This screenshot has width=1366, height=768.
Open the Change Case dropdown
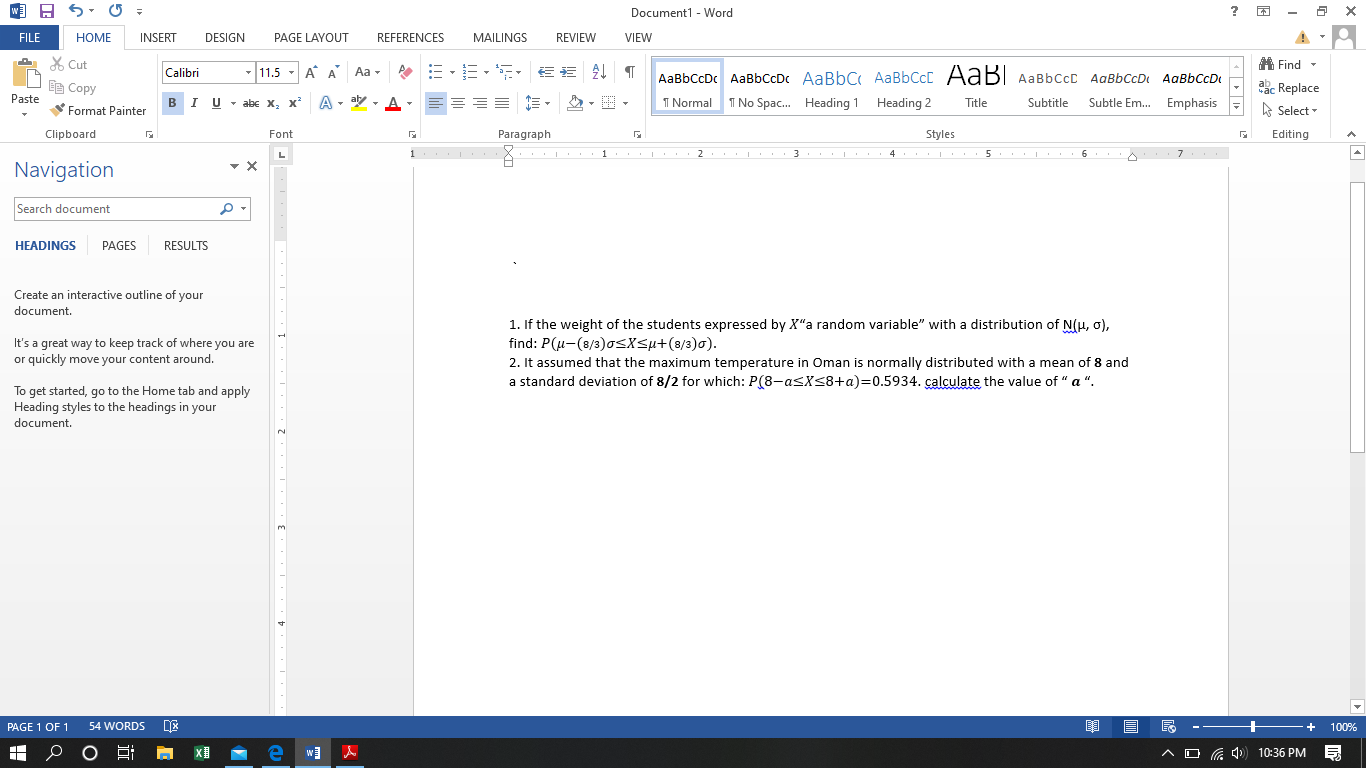(366, 73)
